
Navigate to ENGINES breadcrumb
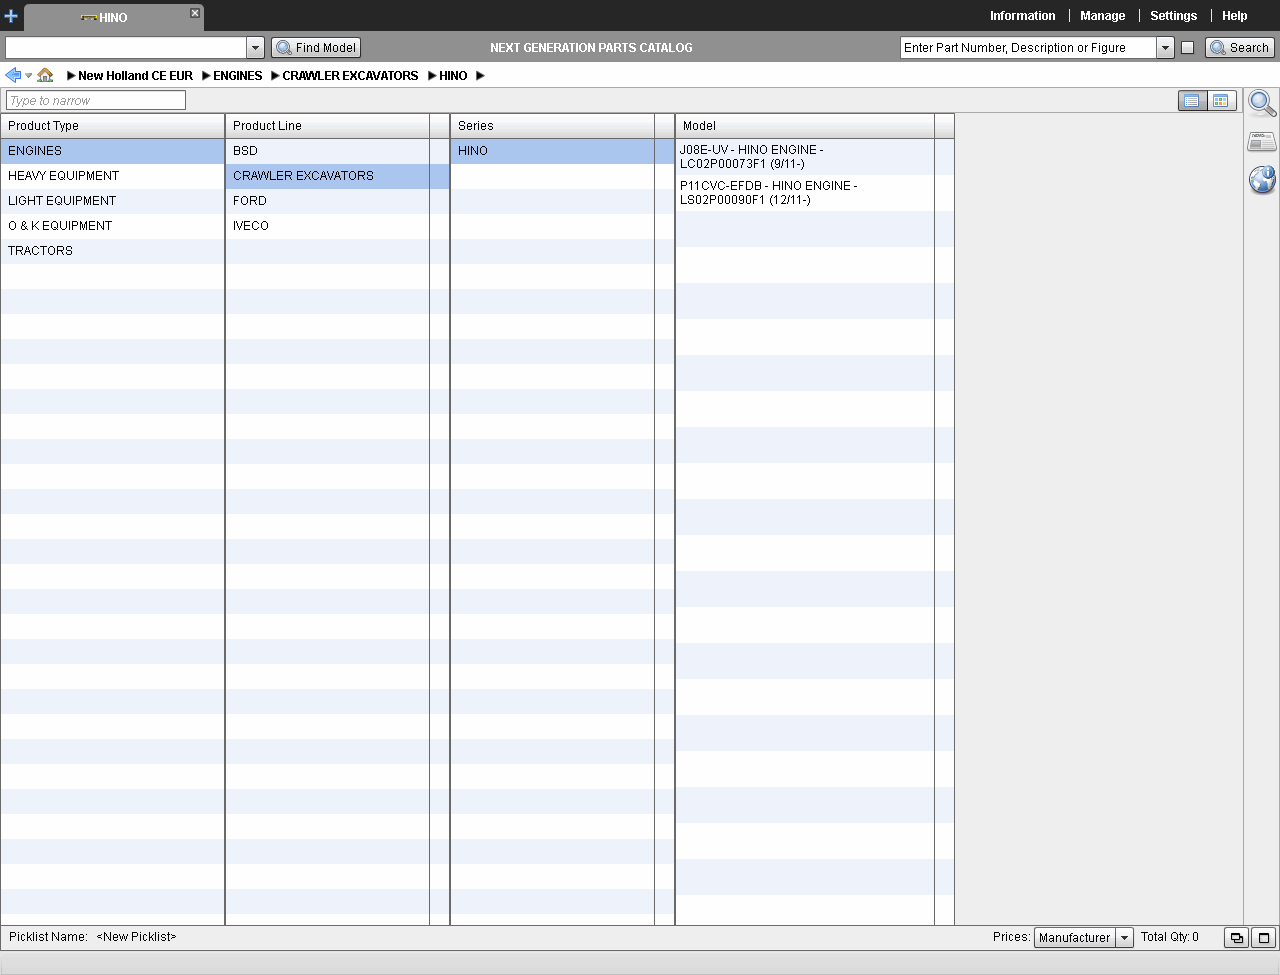[x=237, y=76]
